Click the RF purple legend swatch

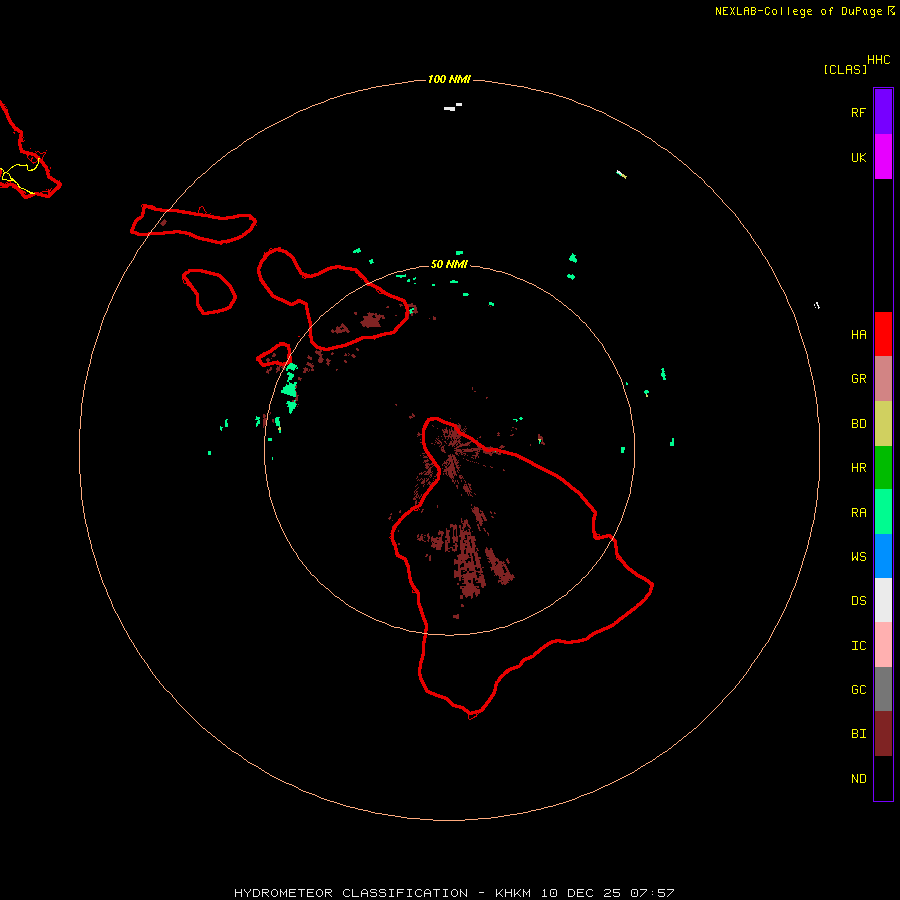point(883,112)
